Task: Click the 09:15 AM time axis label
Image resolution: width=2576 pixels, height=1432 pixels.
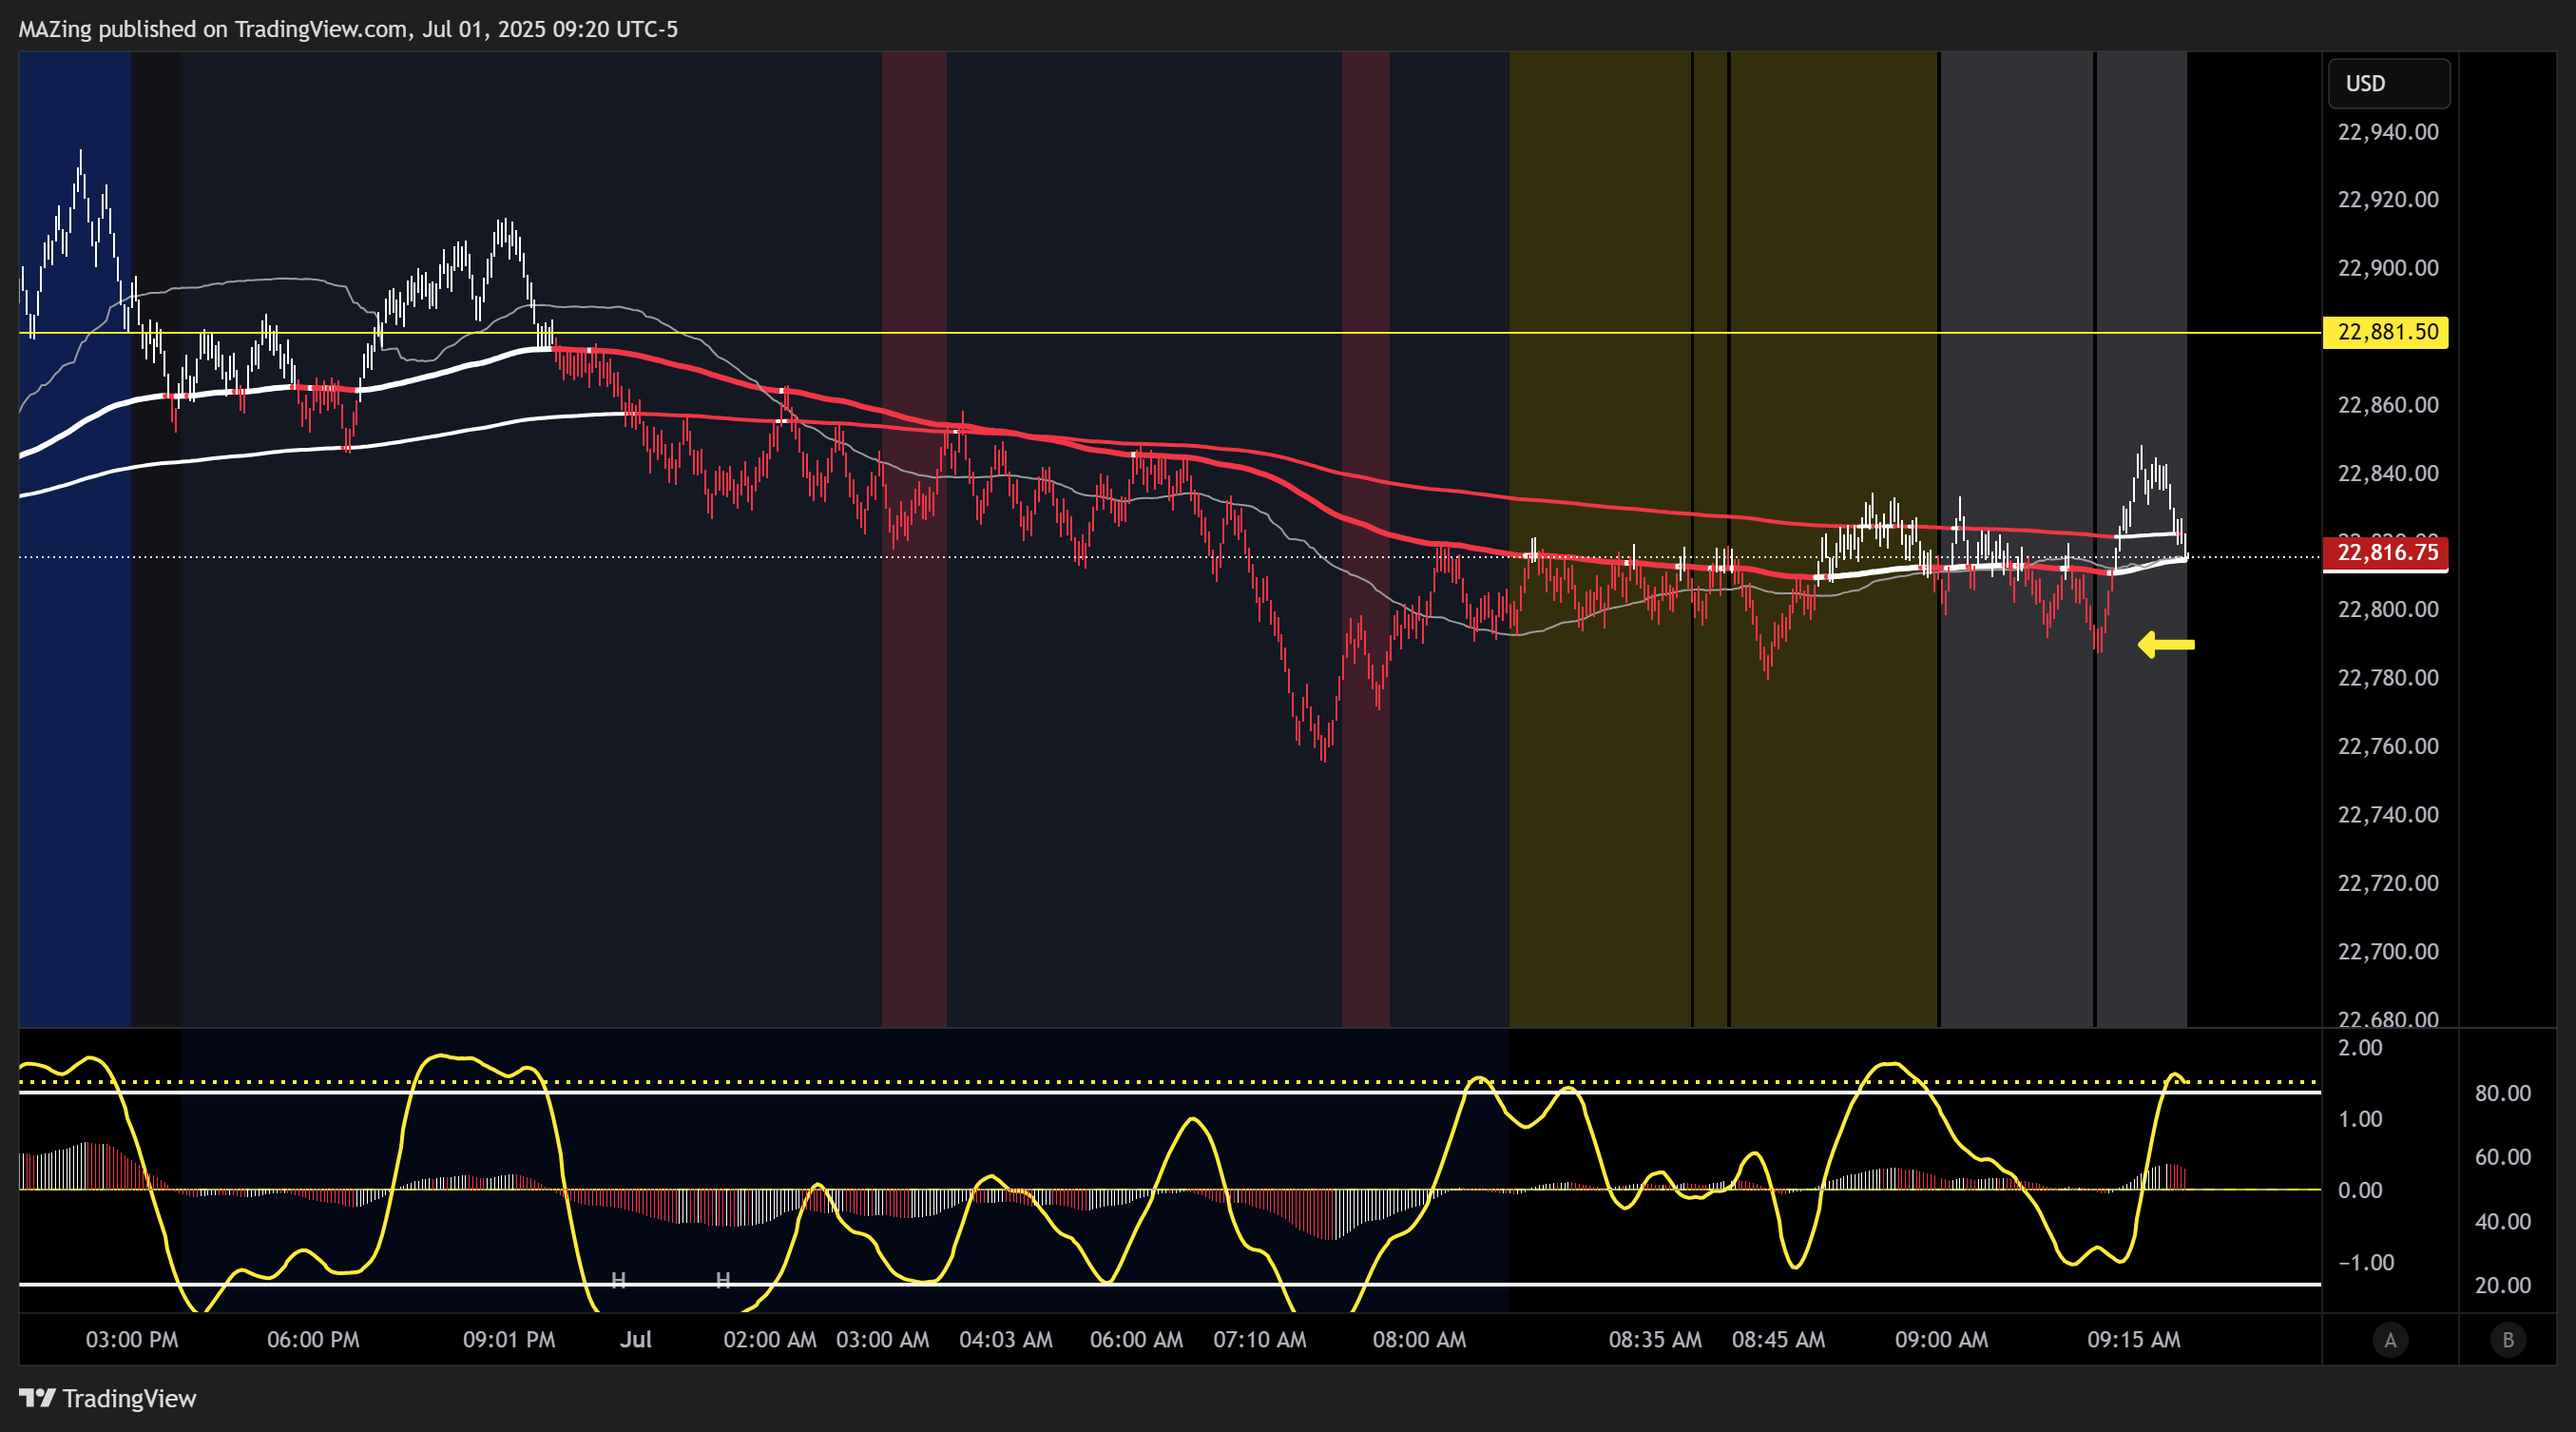Action: (x=2134, y=1340)
